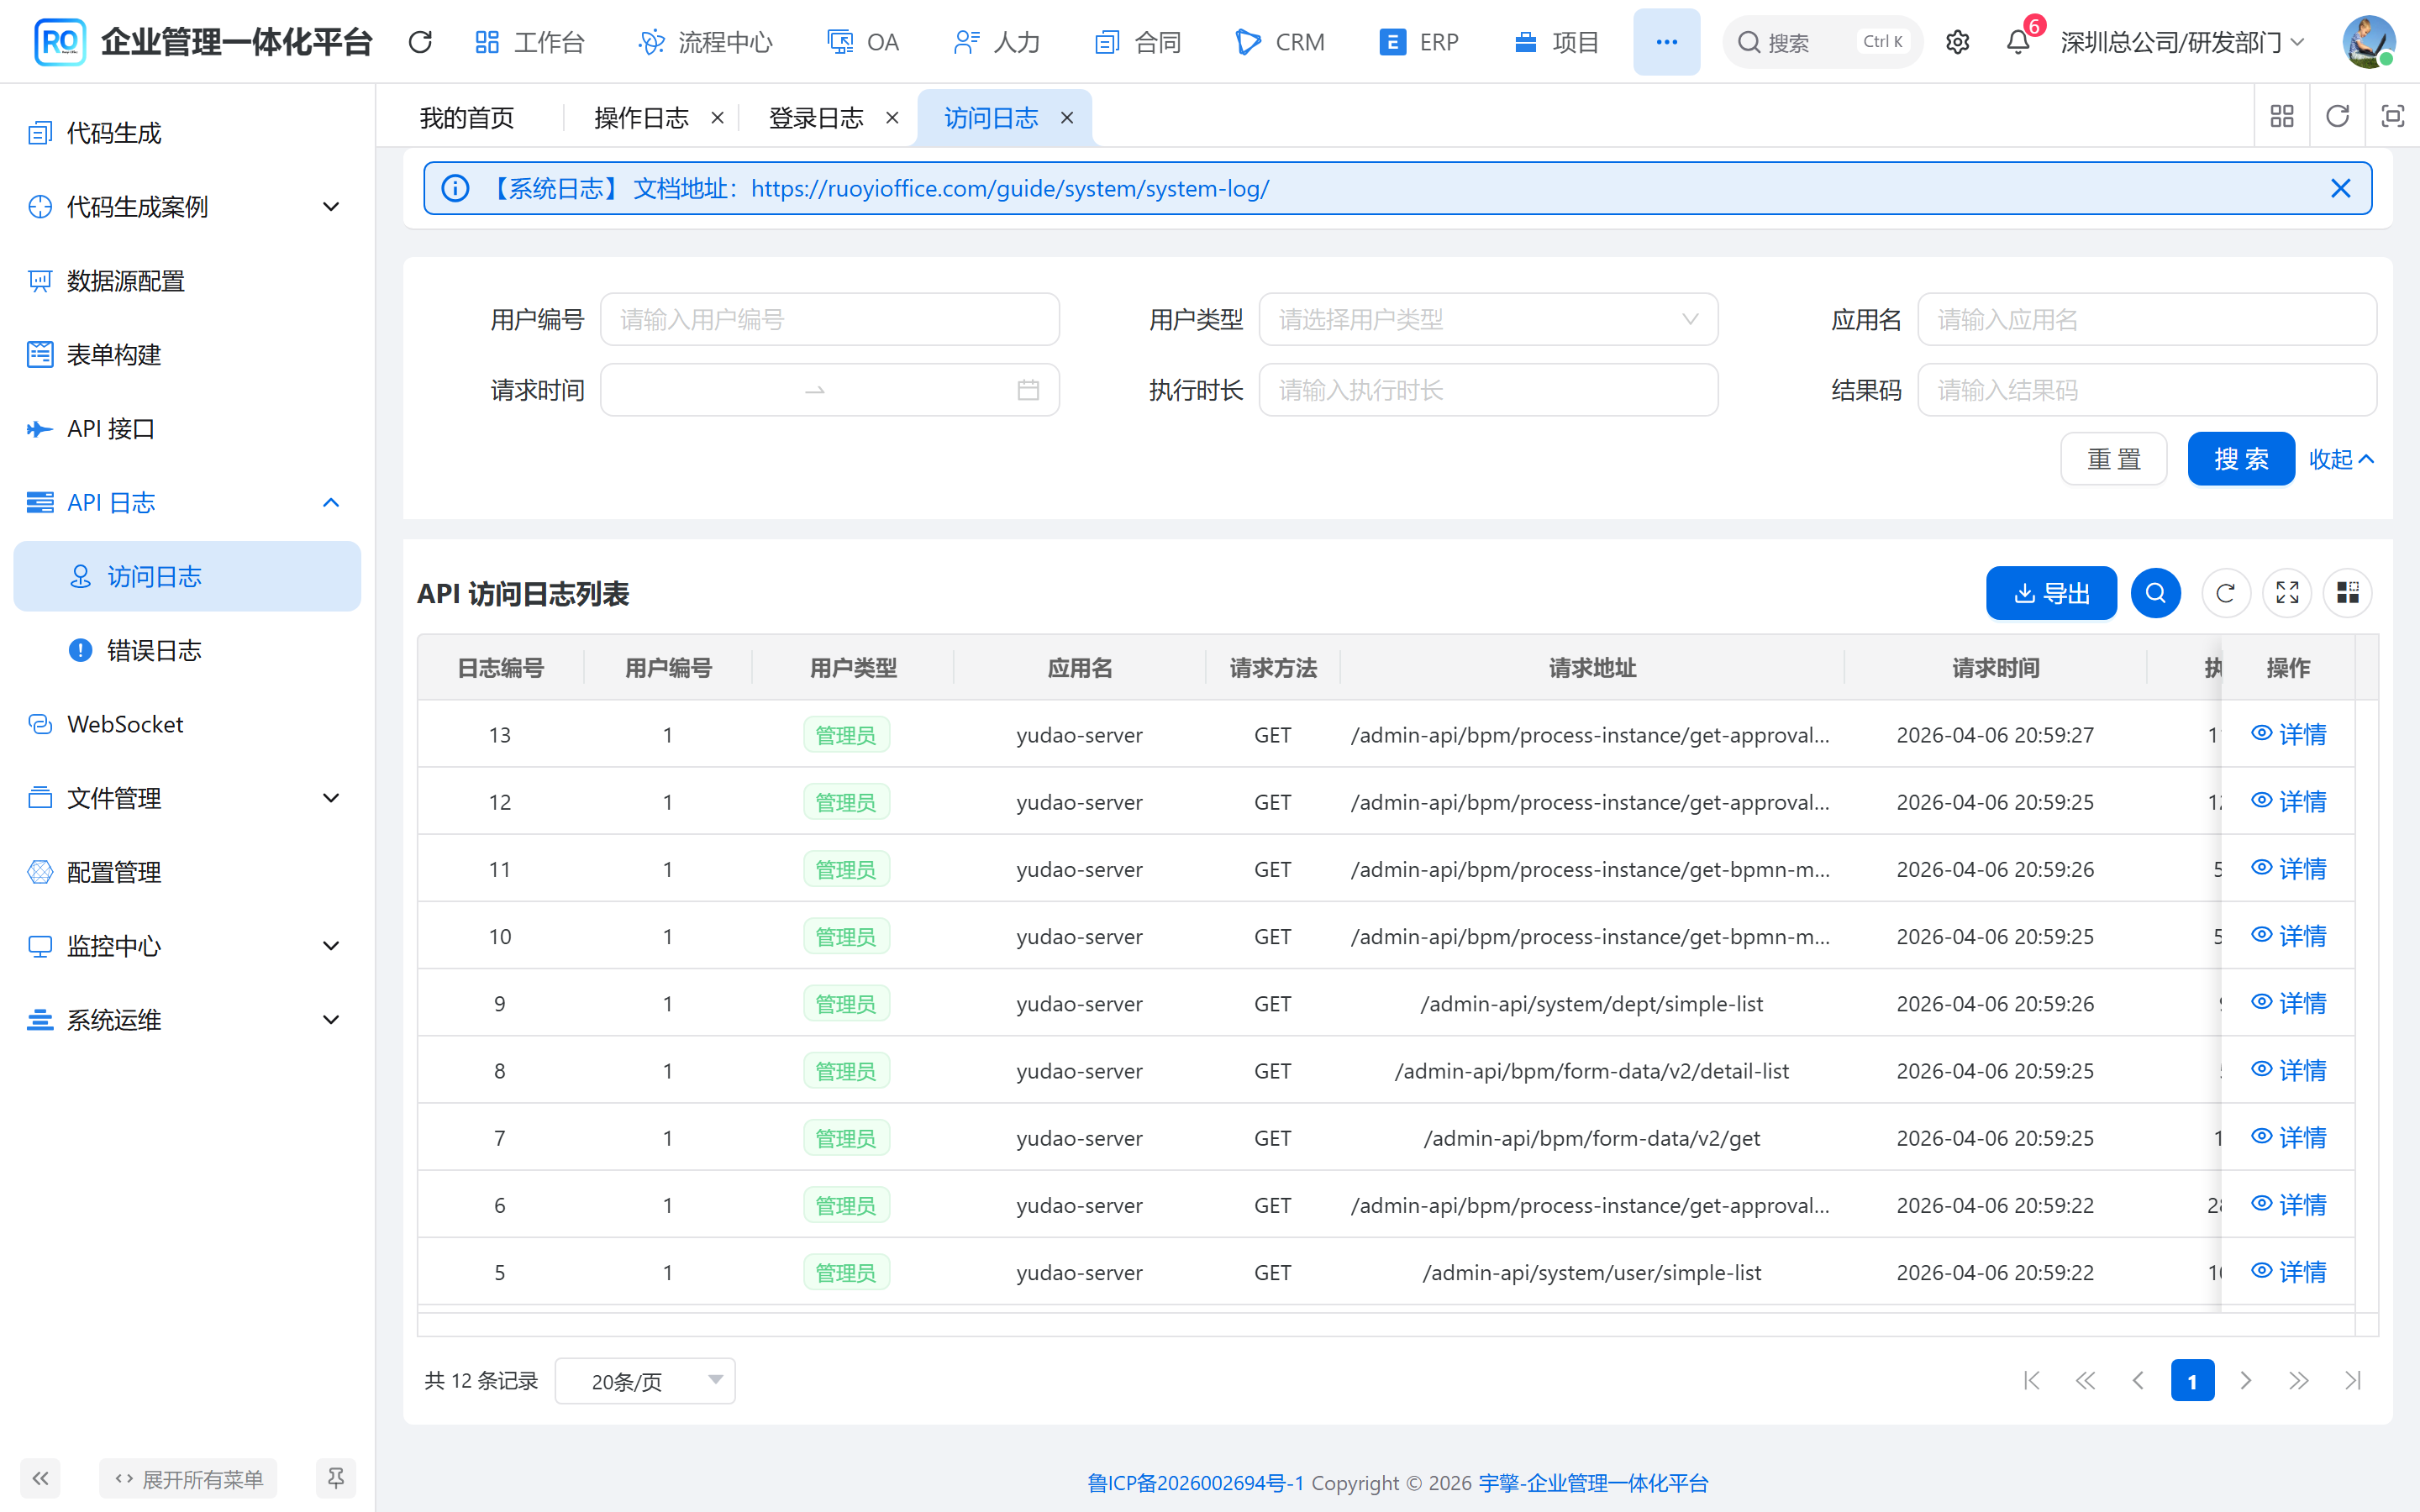This screenshot has height=1512, width=2420.
Task: Open the more modules ellipsis button
Action: (x=1666, y=42)
